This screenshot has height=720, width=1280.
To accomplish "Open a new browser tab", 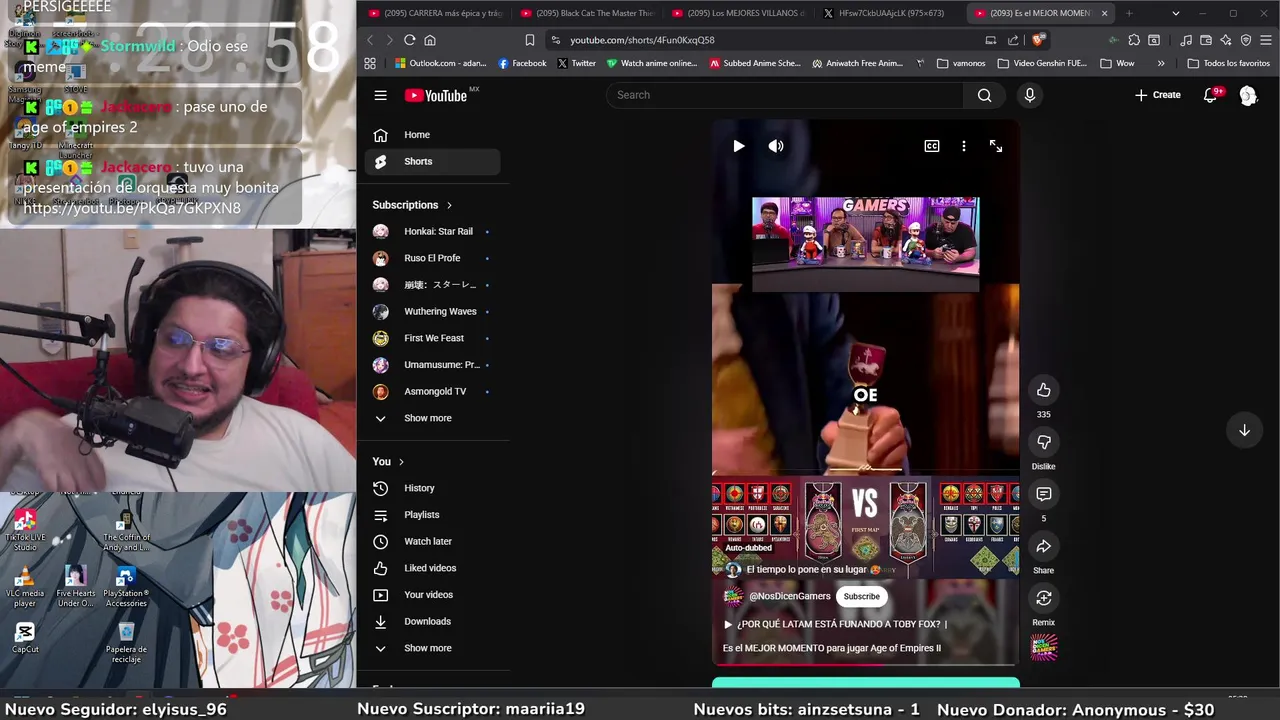I will [1129, 13].
